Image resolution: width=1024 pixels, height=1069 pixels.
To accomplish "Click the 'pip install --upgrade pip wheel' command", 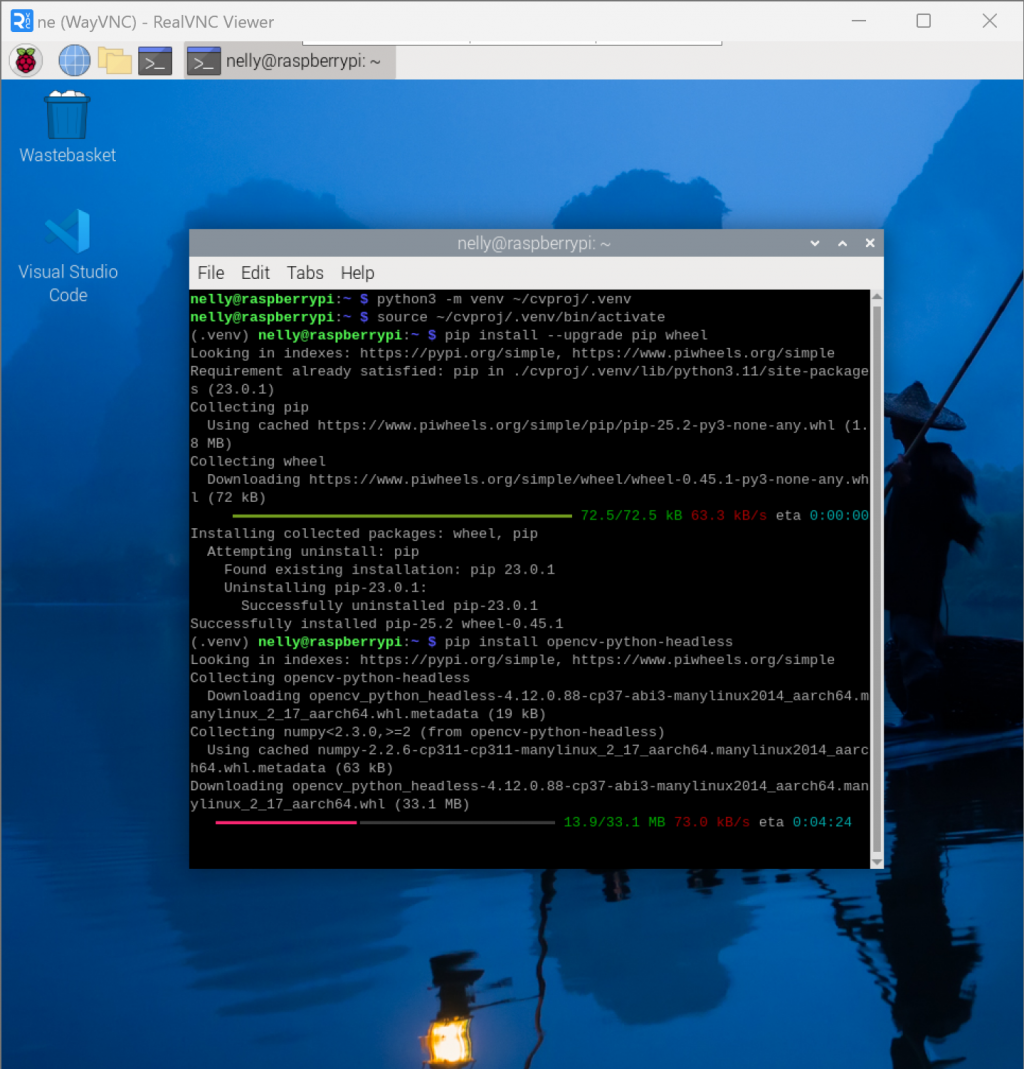I will (576, 335).
